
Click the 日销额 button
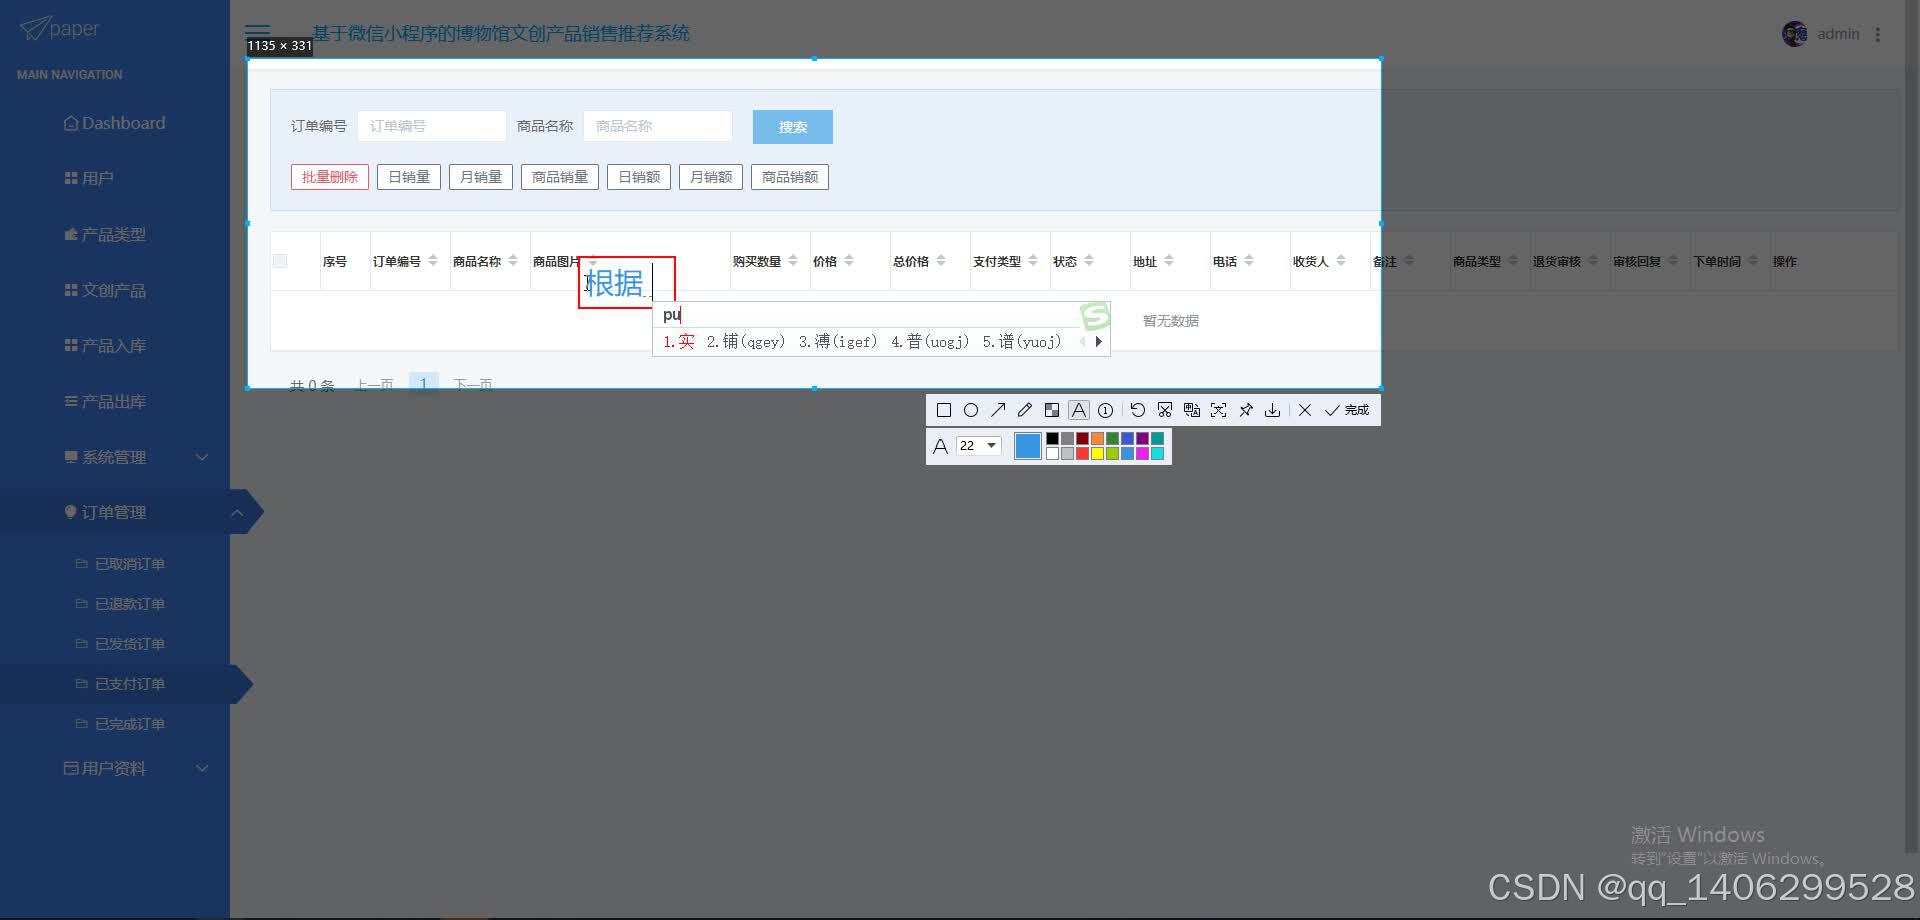639,177
